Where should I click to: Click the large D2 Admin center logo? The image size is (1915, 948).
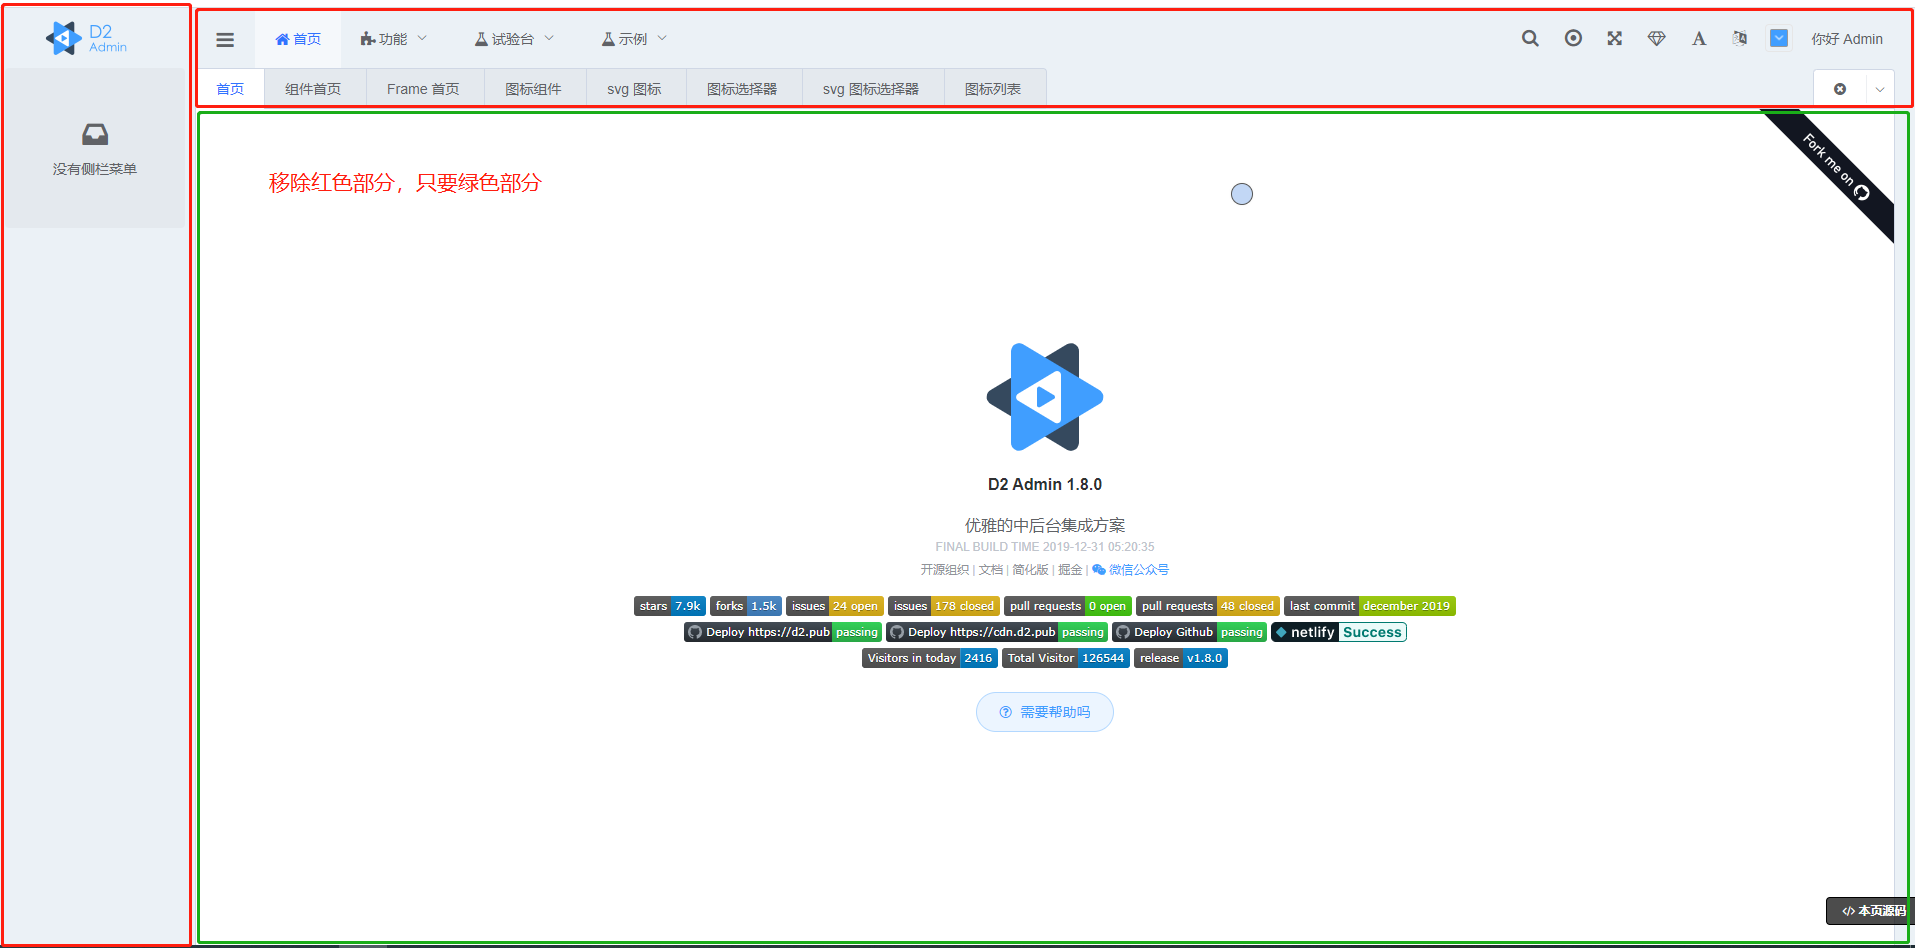tap(1045, 397)
